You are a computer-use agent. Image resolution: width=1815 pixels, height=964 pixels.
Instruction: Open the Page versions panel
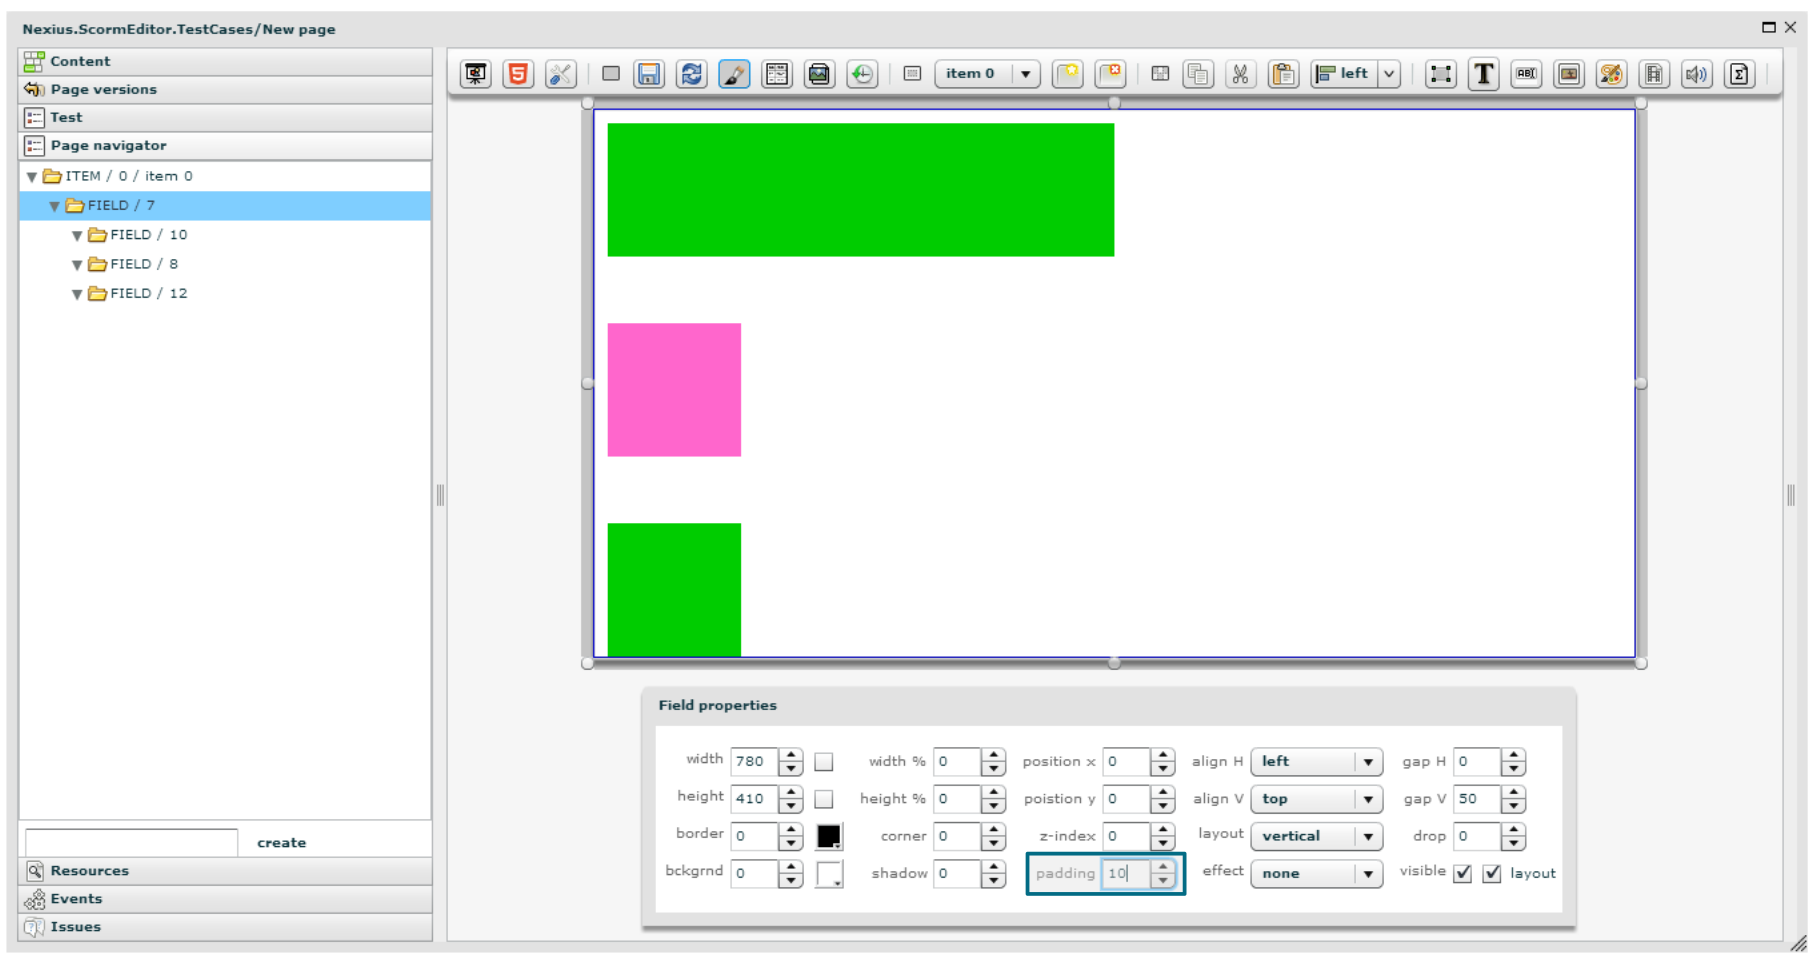(104, 89)
